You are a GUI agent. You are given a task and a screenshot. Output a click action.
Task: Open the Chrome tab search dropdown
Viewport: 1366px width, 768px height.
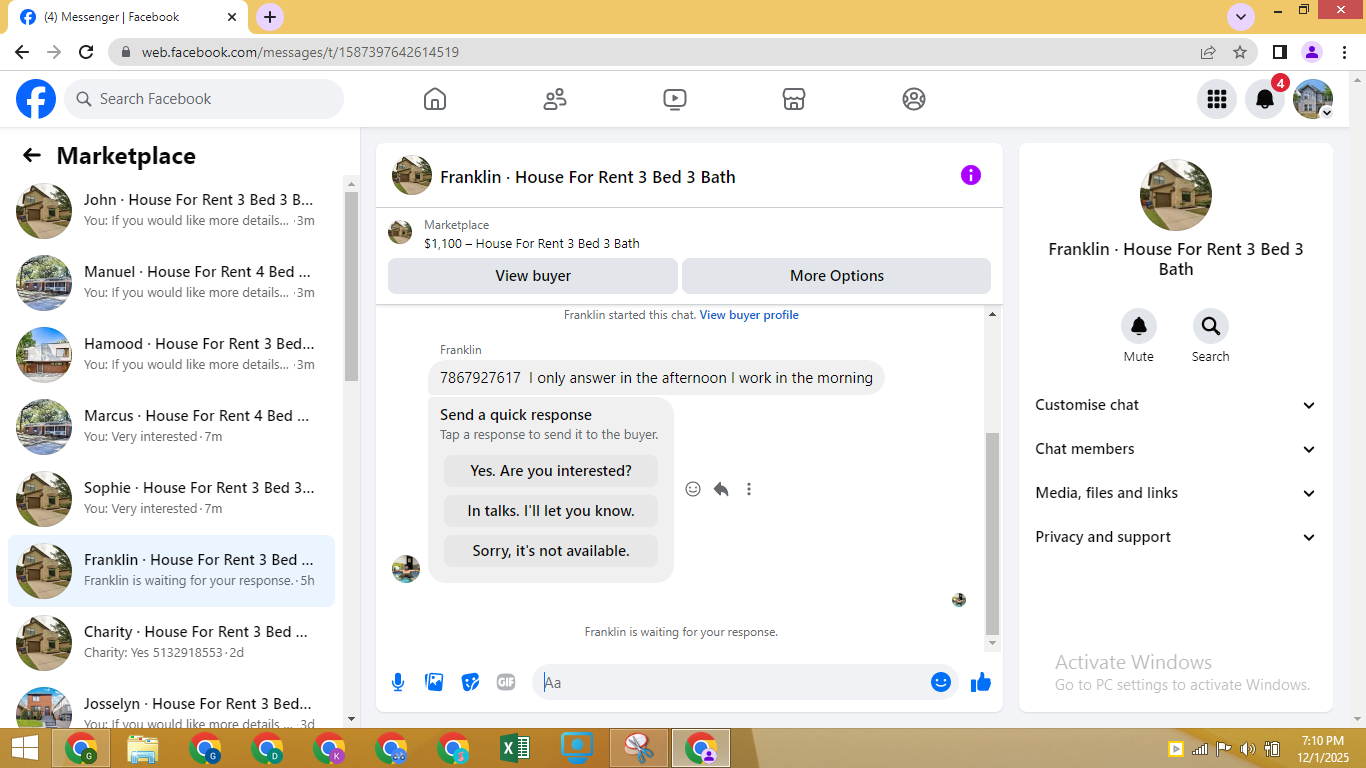coord(1241,17)
